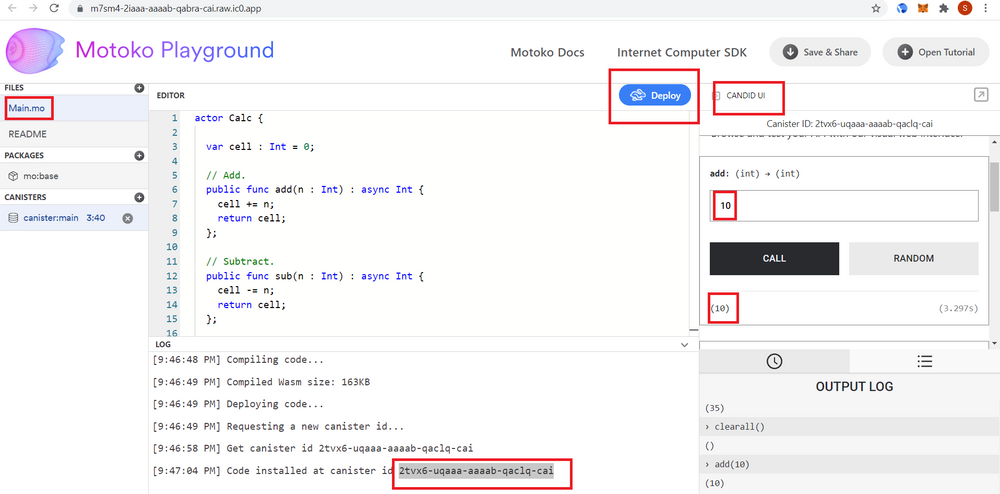Click Save & Share button
Viewport: 1000px width, 494px height.
pos(820,52)
